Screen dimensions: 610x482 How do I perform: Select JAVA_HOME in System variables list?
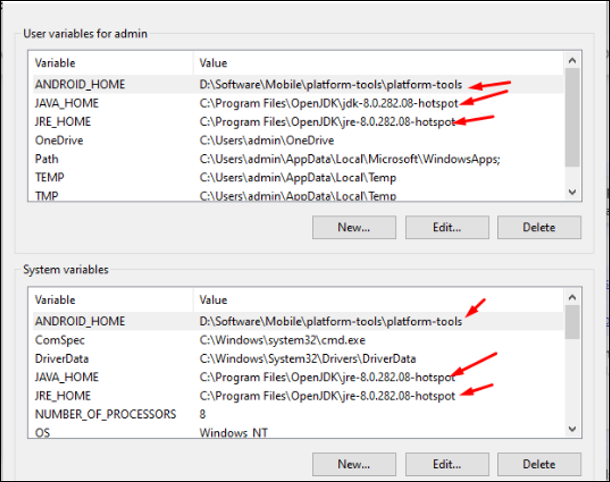click(298, 377)
